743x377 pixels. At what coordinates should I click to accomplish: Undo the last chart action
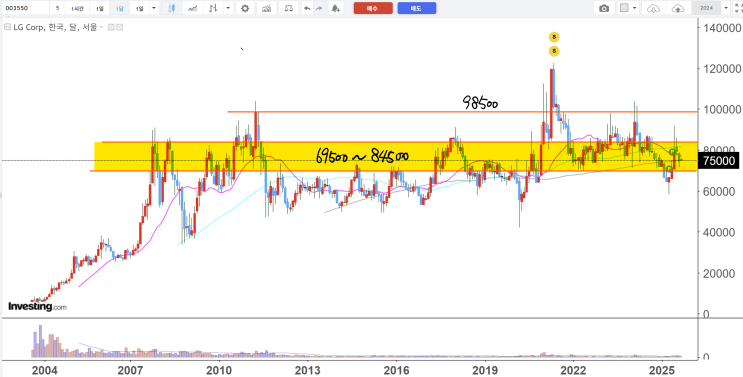308,8
